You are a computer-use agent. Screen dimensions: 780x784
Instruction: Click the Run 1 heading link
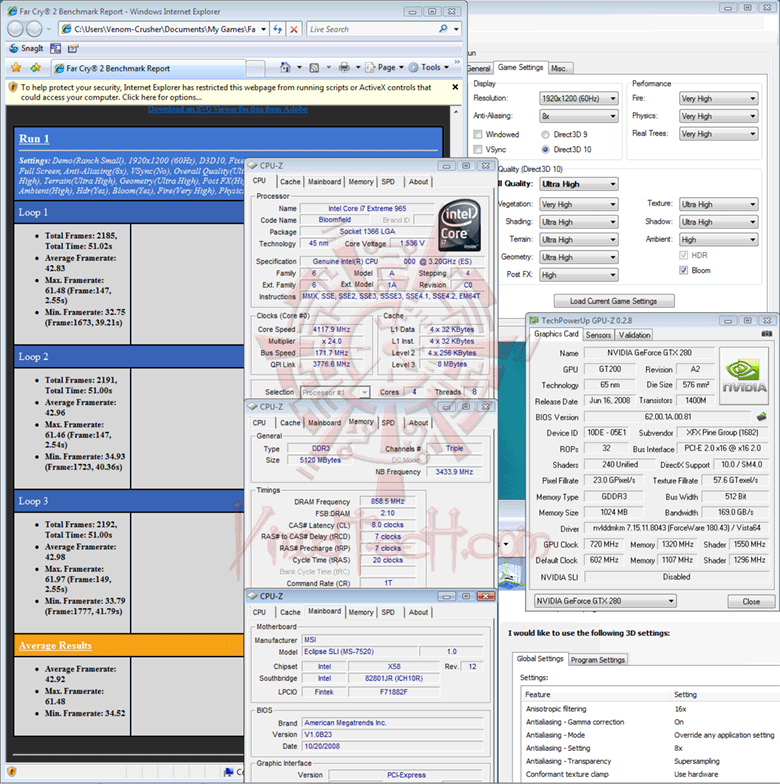[34, 138]
